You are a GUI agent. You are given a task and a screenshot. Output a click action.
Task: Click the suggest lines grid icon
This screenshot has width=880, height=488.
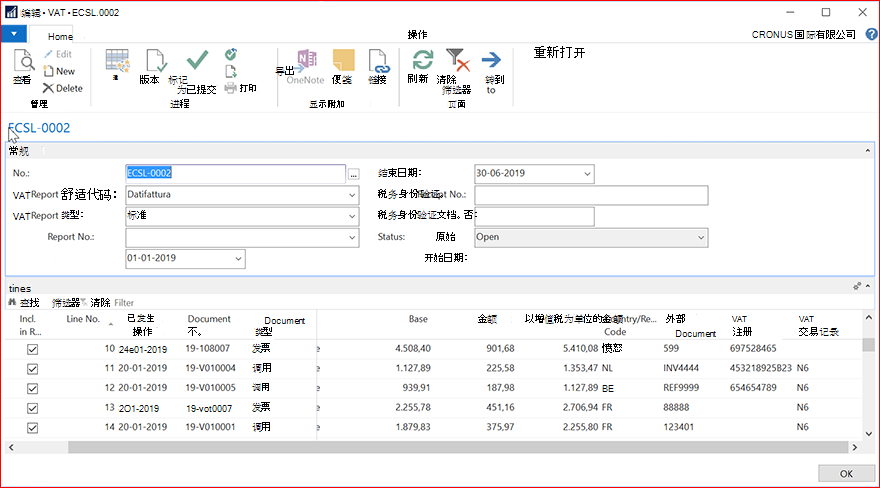(117, 61)
